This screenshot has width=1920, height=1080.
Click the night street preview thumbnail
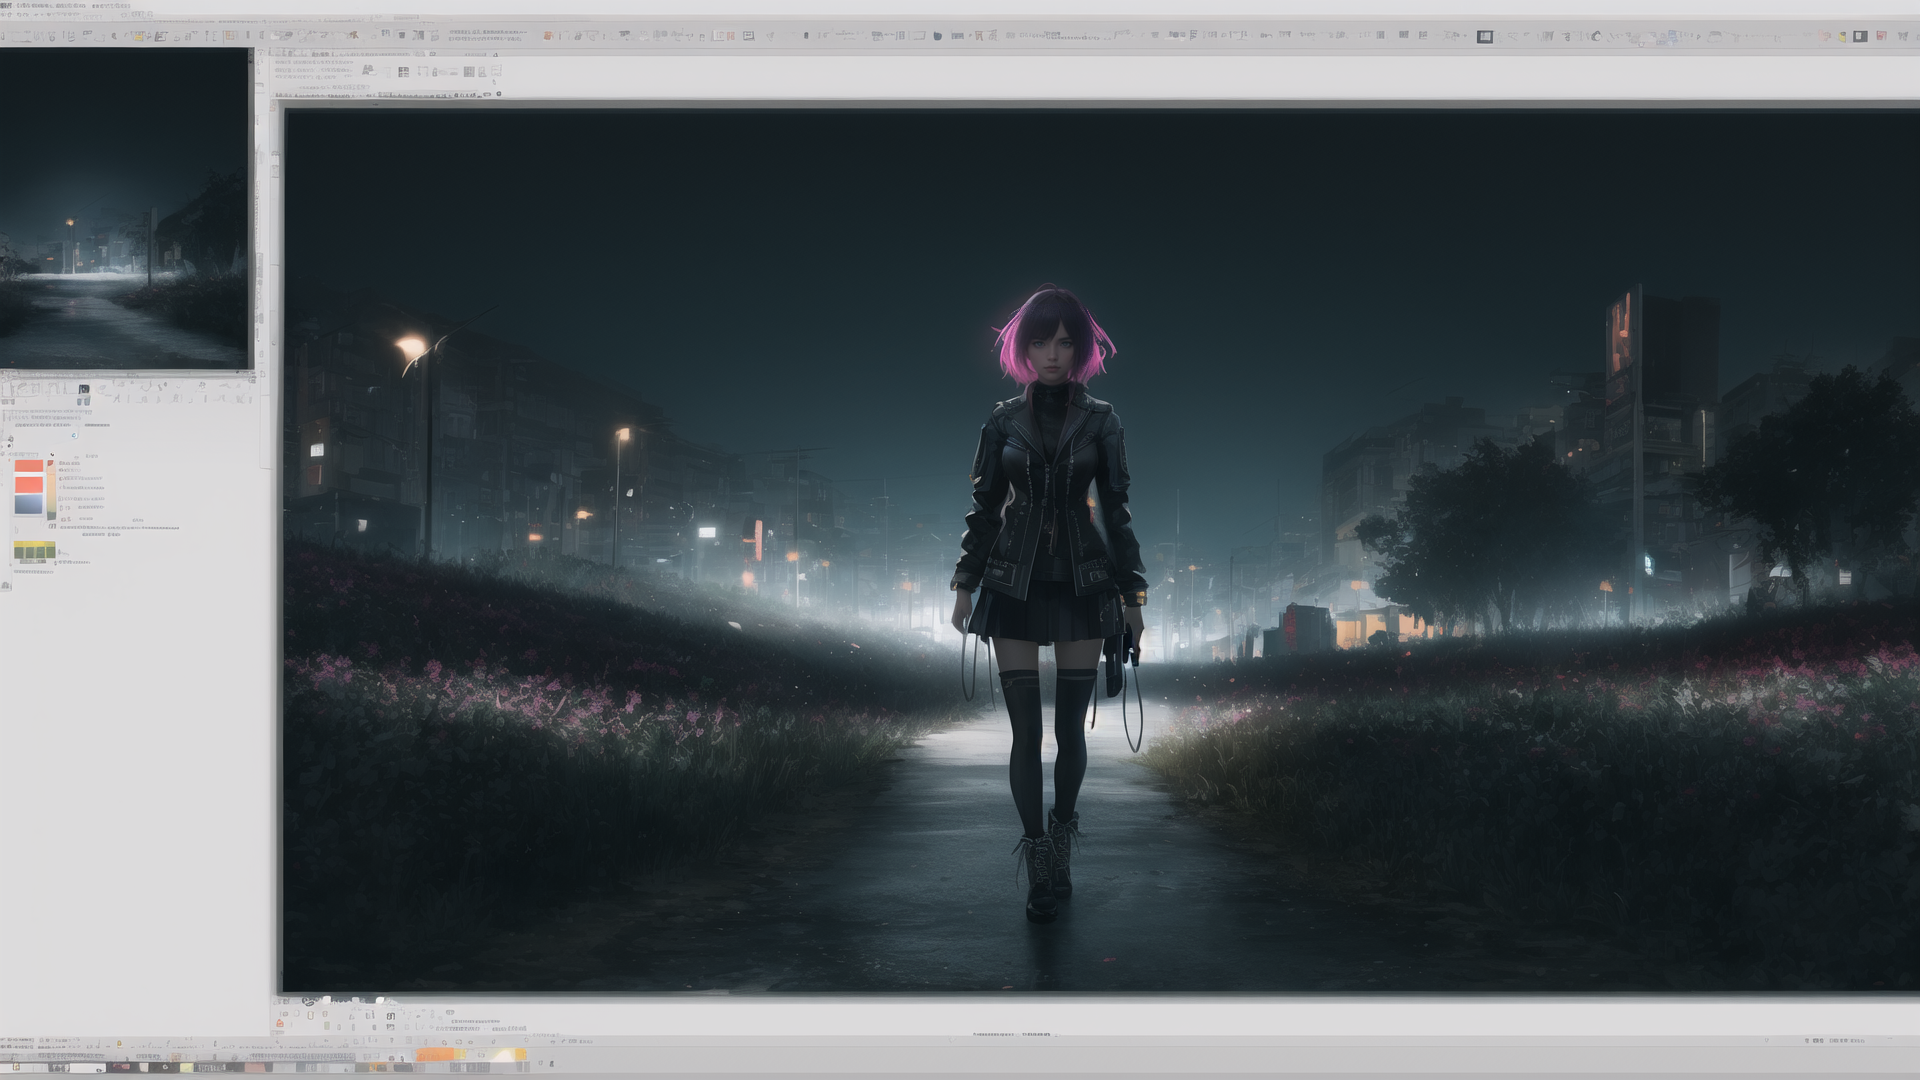point(124,208)
